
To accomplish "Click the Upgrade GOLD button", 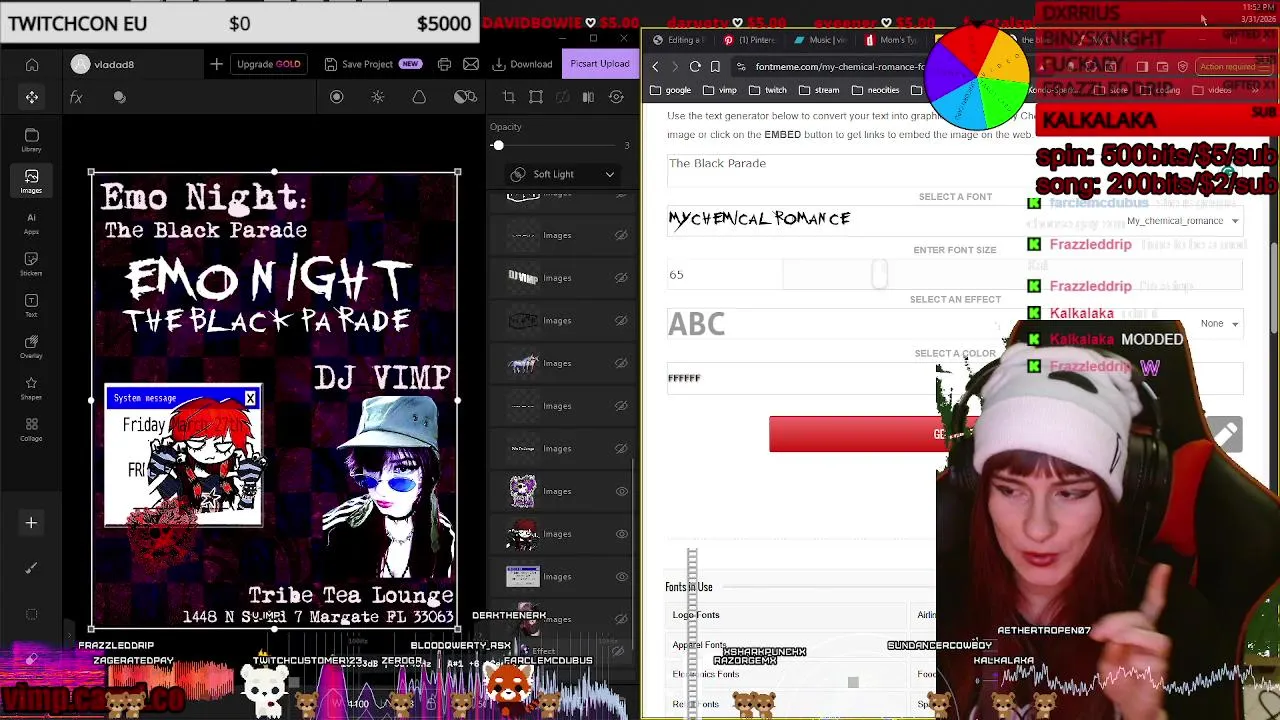I will pyautogui.click(x=268, y=64).
